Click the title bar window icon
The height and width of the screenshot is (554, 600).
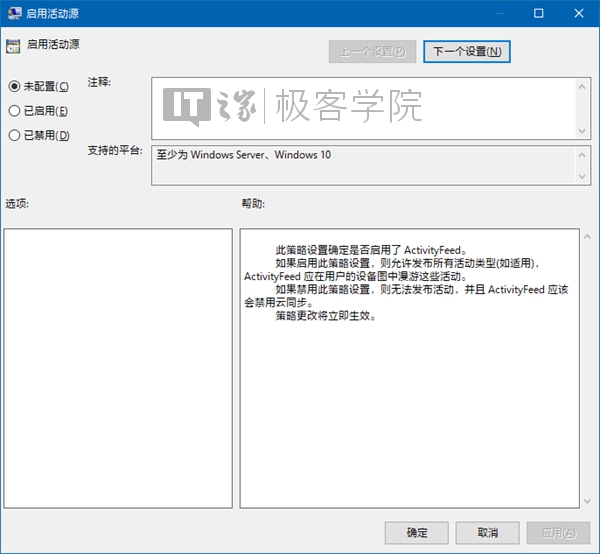15,13
